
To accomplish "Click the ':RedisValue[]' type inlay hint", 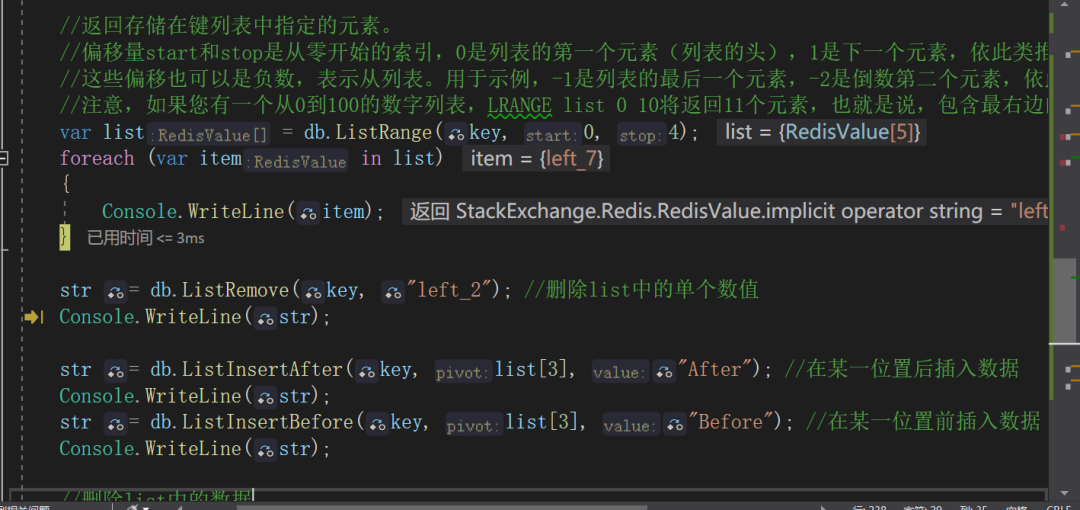I will coord(208,134).
